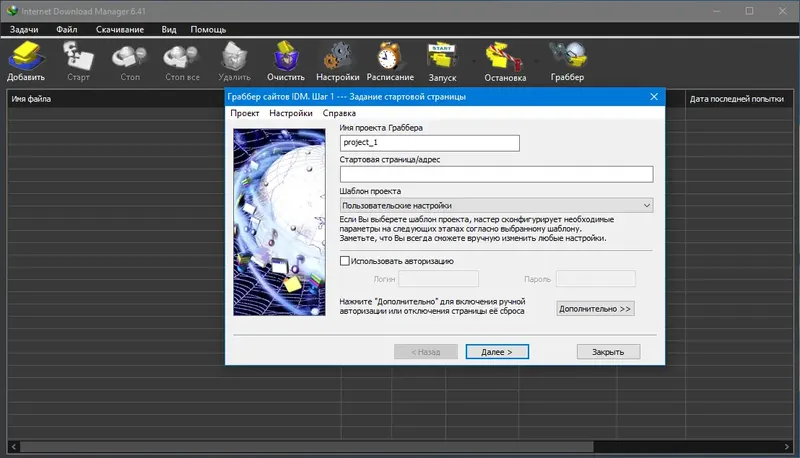Viewport: 800px width, 458px height.
Task: Expand the Шаблон проекта dropdown
Action: [x=646, y=206]
